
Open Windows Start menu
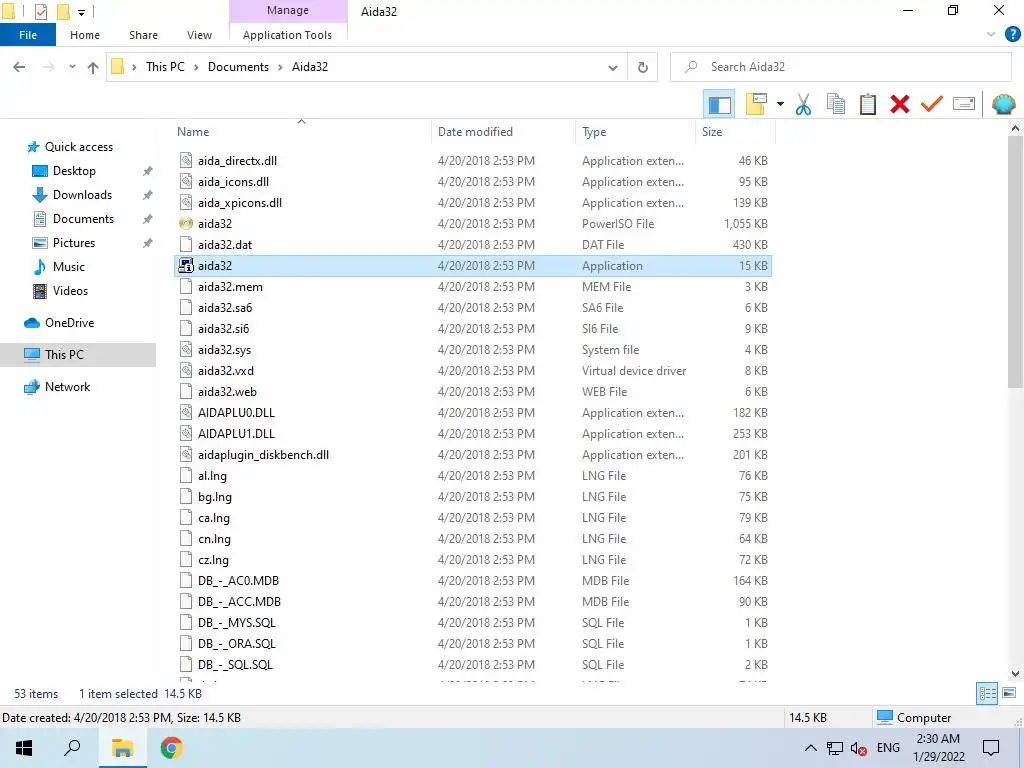24,748
